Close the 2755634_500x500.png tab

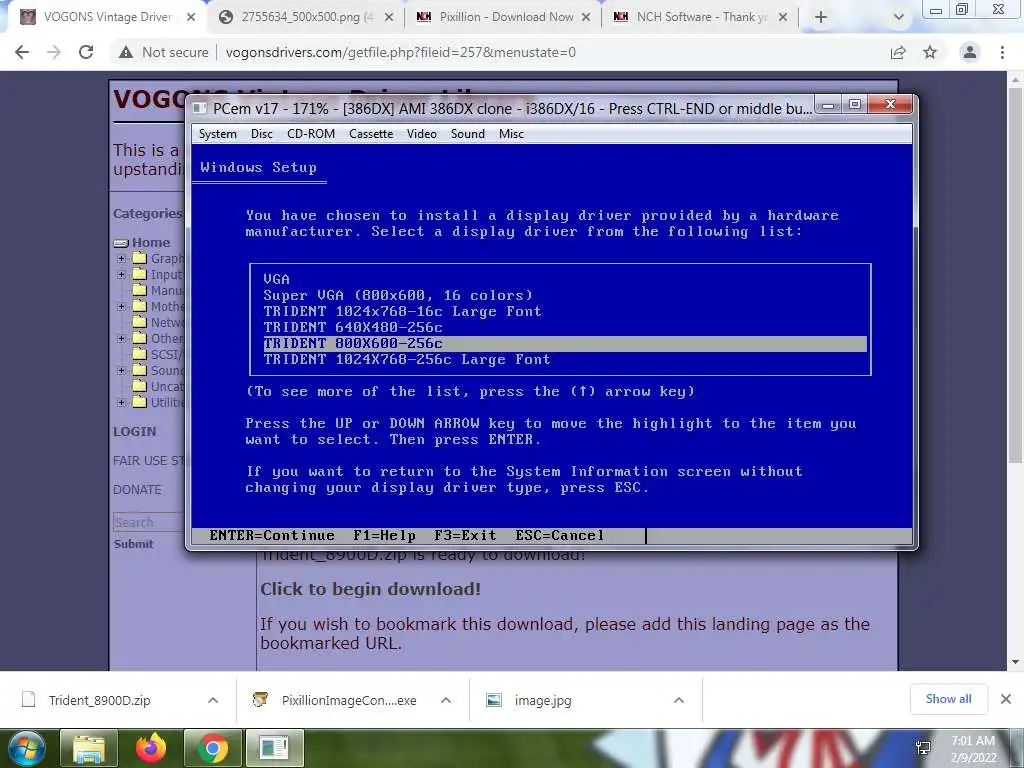tap(389, 18)
